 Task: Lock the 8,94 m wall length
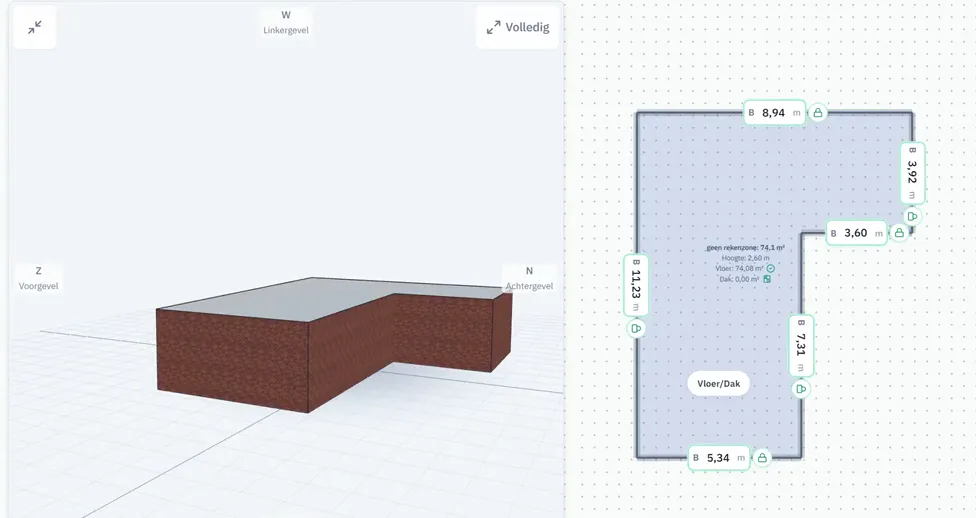click(818, 113)
